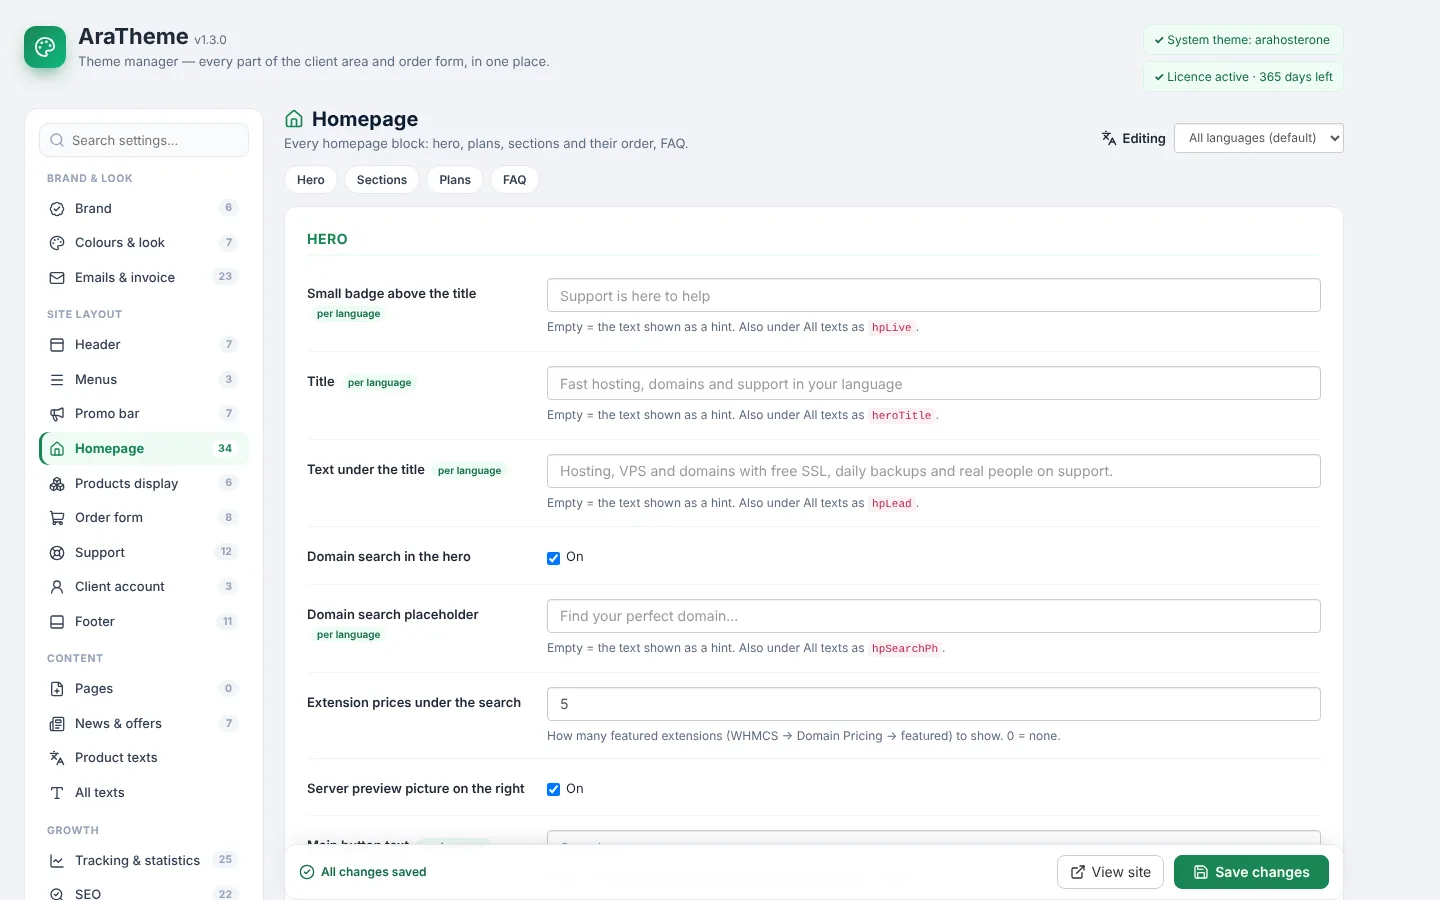
Task: Click the AraTheme palette logo icon
Action: (x=45, y=47)
